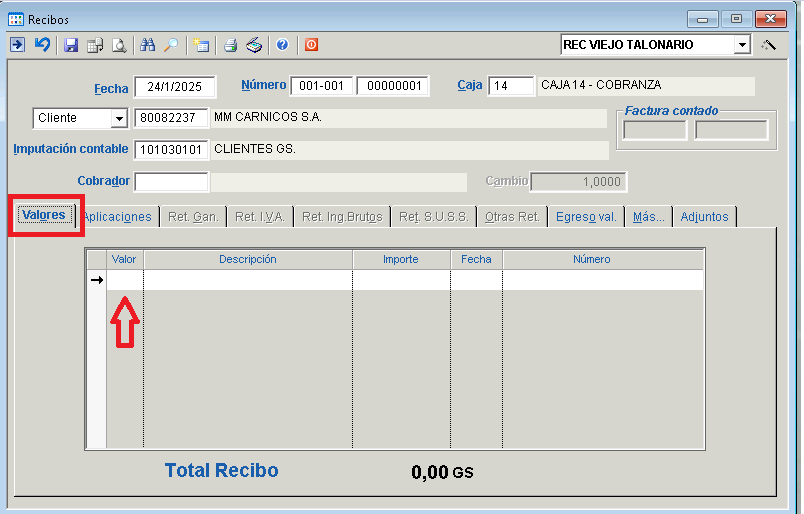Save the receipt with the floppy disk icon
Image resolution: width=804 pixels, height=514 pixels.
[x=70, y=45]
